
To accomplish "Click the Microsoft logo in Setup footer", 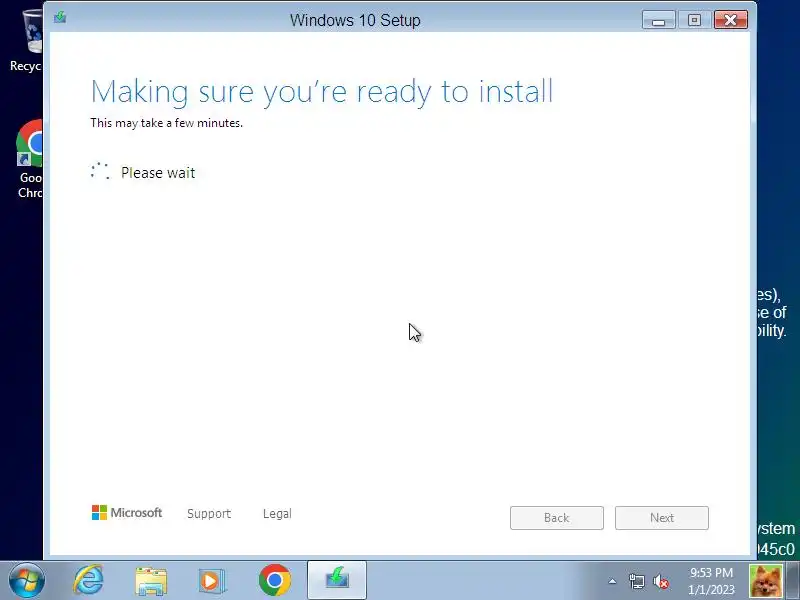I will click(x=127, y=512).
